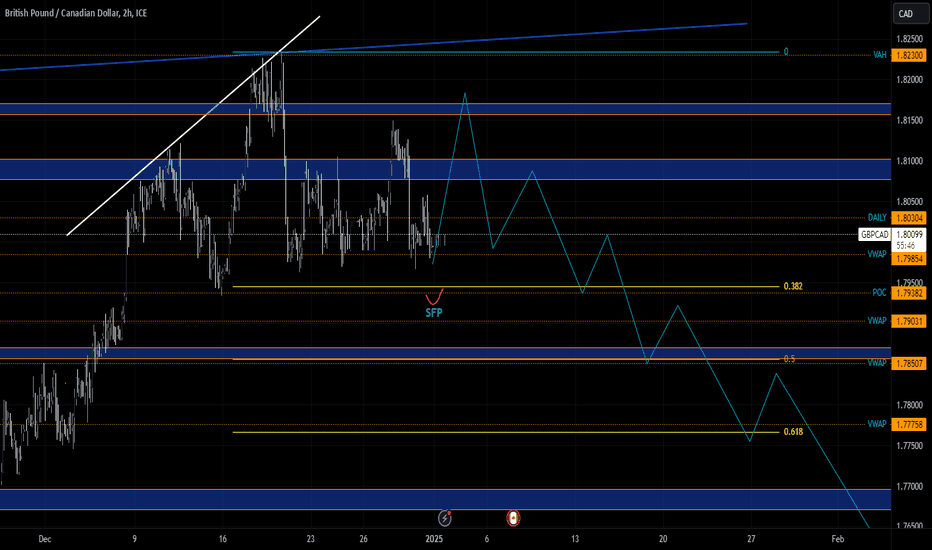
Task: Click the 0.382 Fibonacci level label
Action: (793, 286)
